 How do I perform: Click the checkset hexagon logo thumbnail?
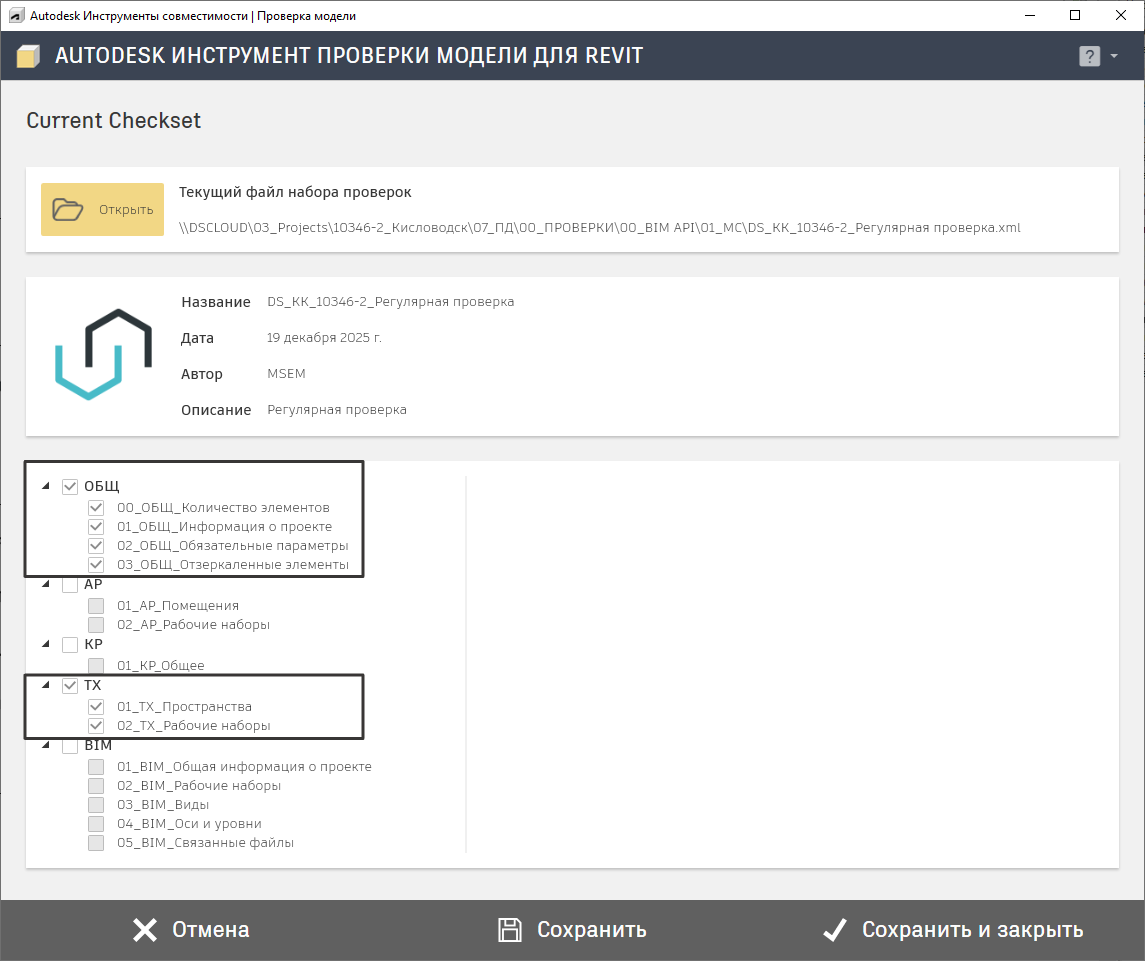click(102, 355)
